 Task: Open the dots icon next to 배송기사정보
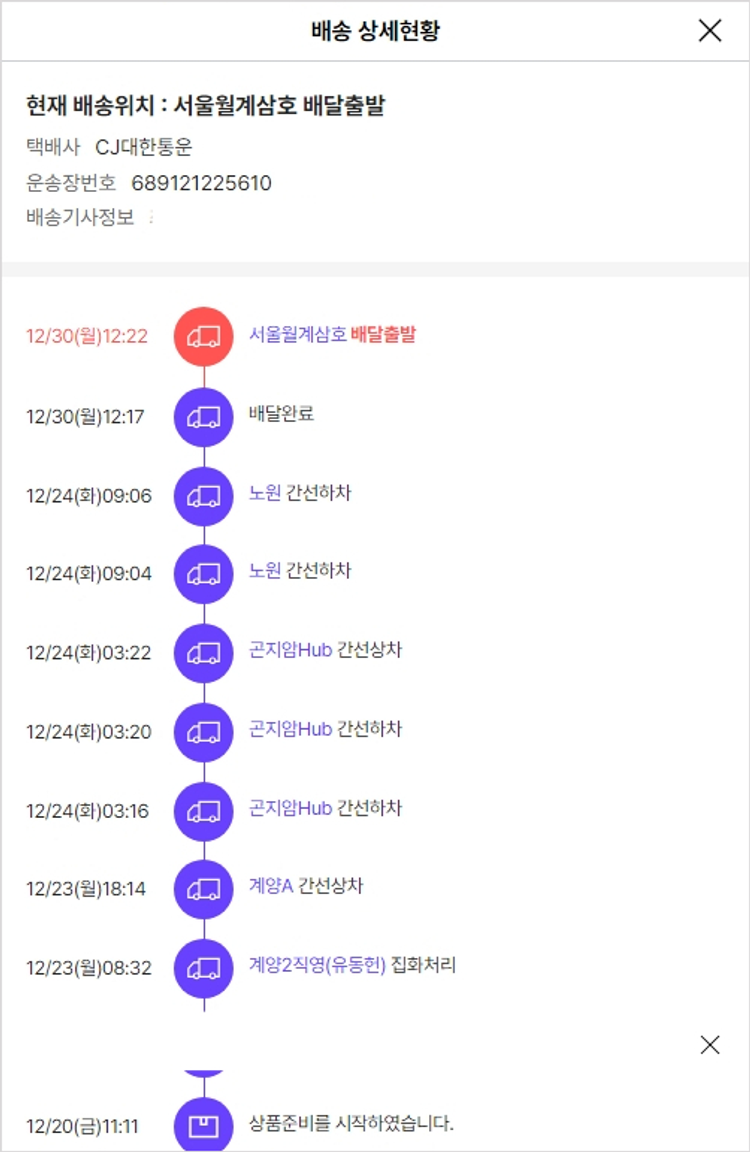point(152,217)
